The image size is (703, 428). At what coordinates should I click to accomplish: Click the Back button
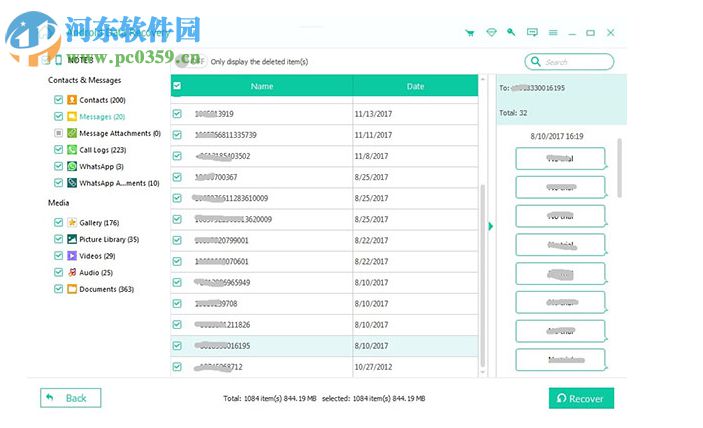pyautogui.click(x=70, y=398)
